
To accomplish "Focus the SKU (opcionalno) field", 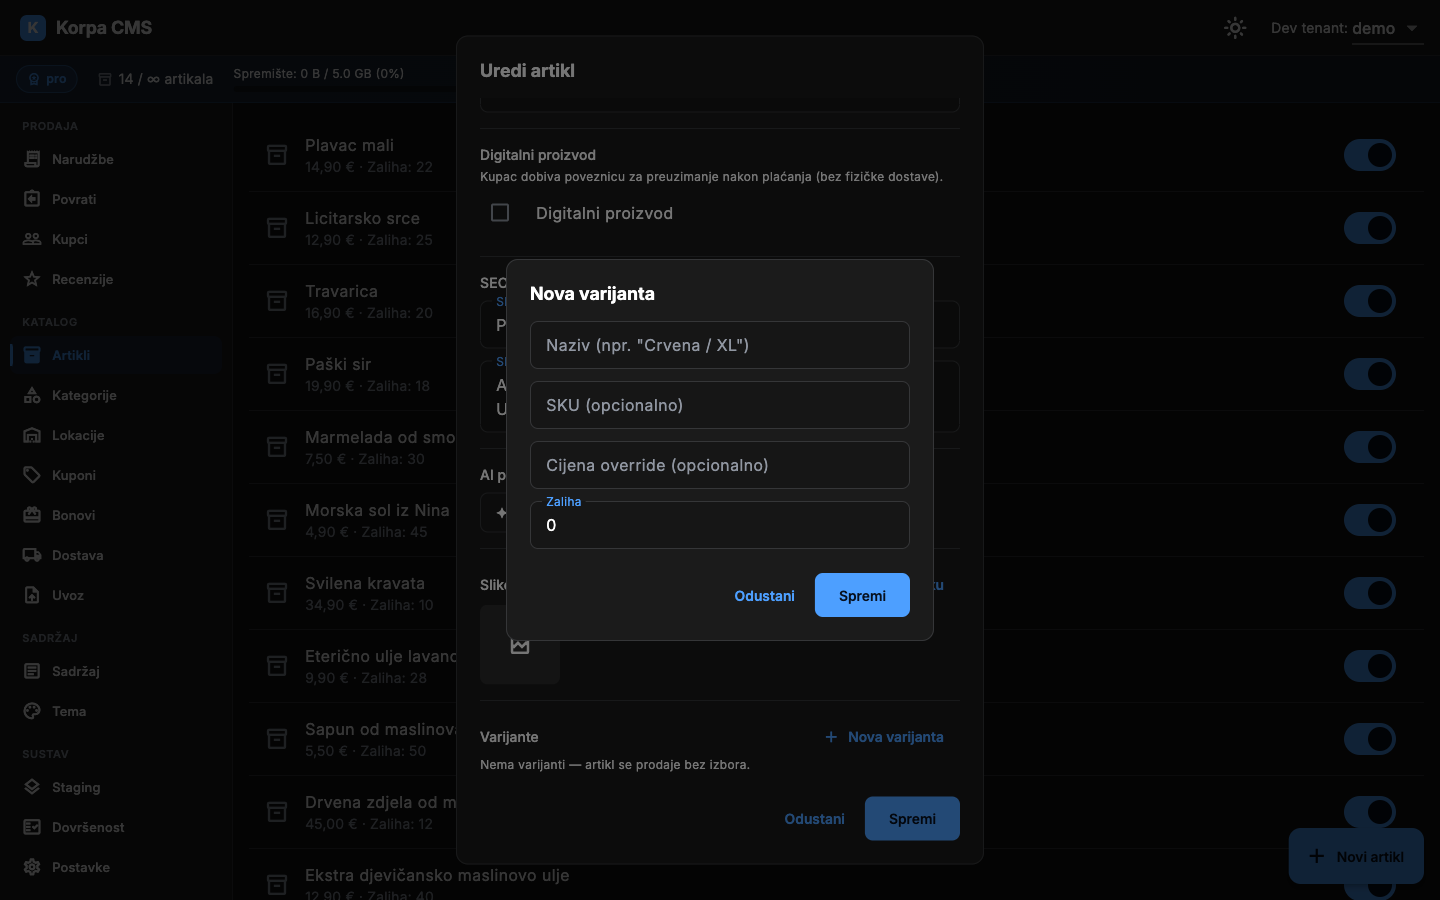I will coord(720,405).
